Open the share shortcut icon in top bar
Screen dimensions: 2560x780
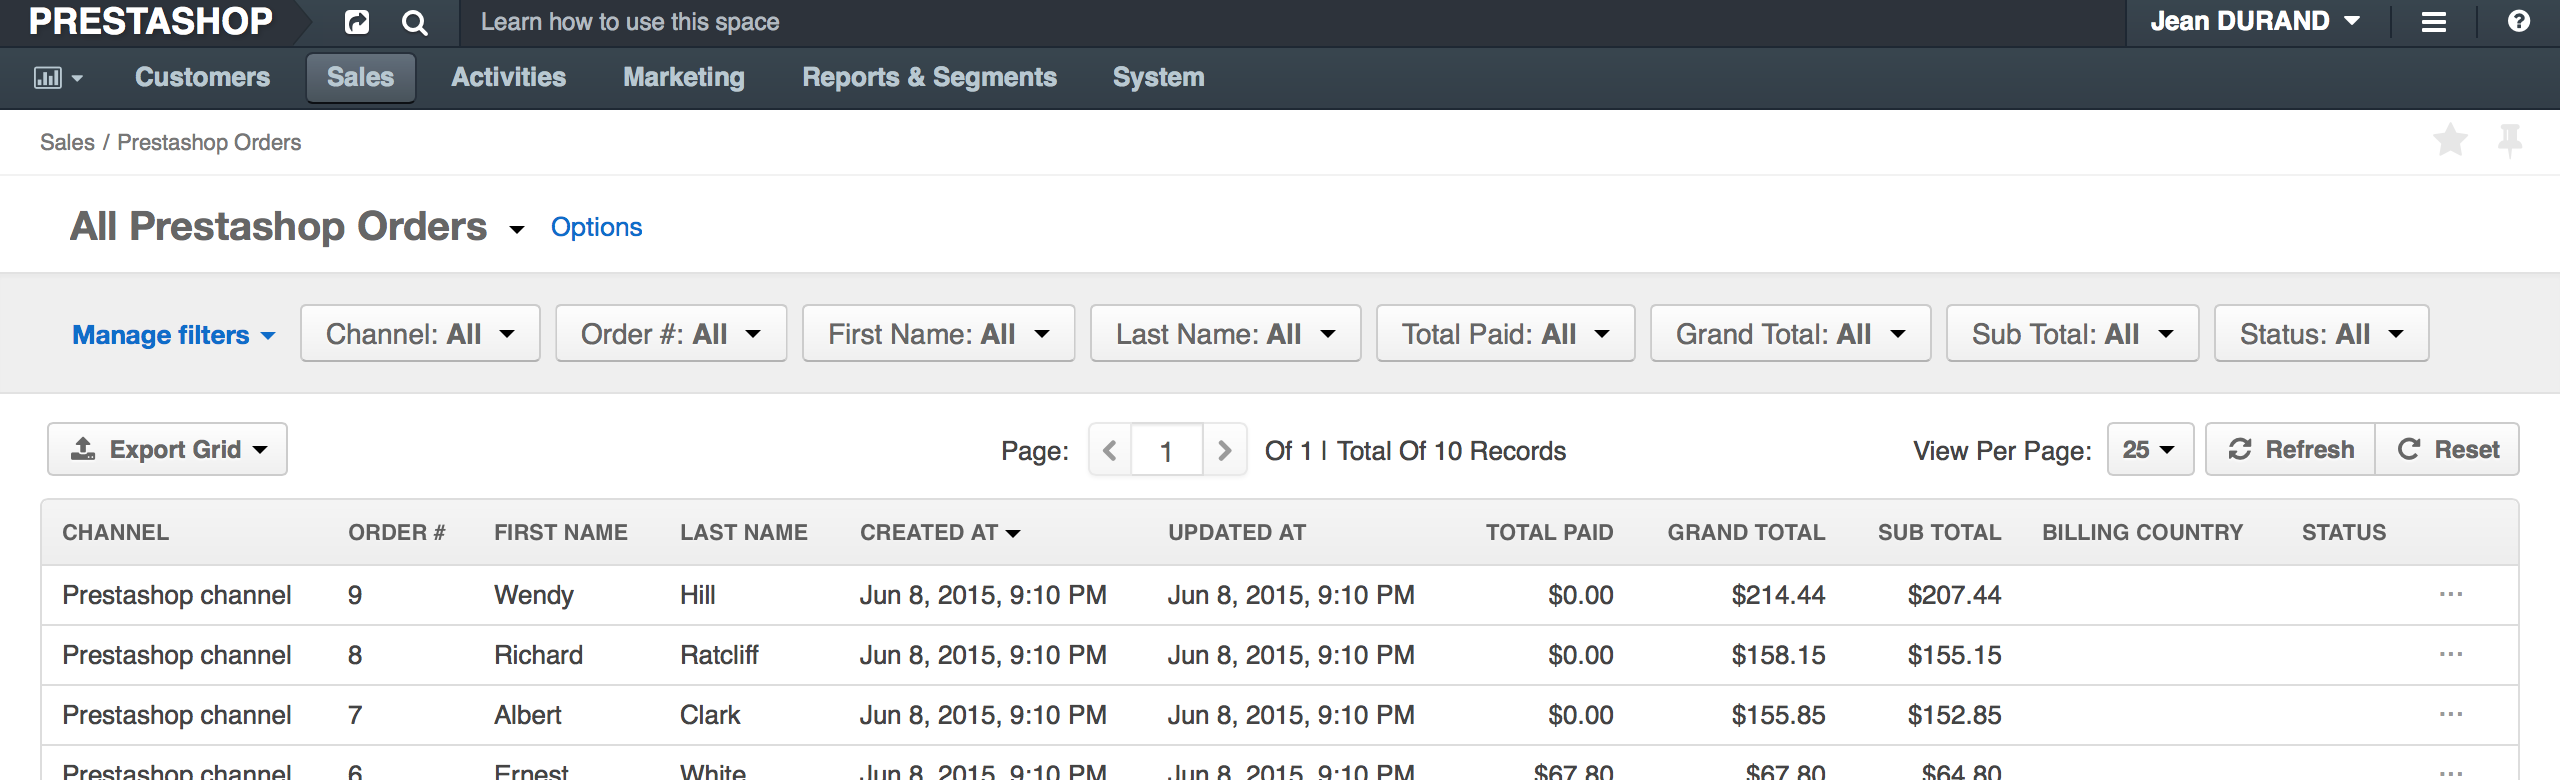click(356, 22)
